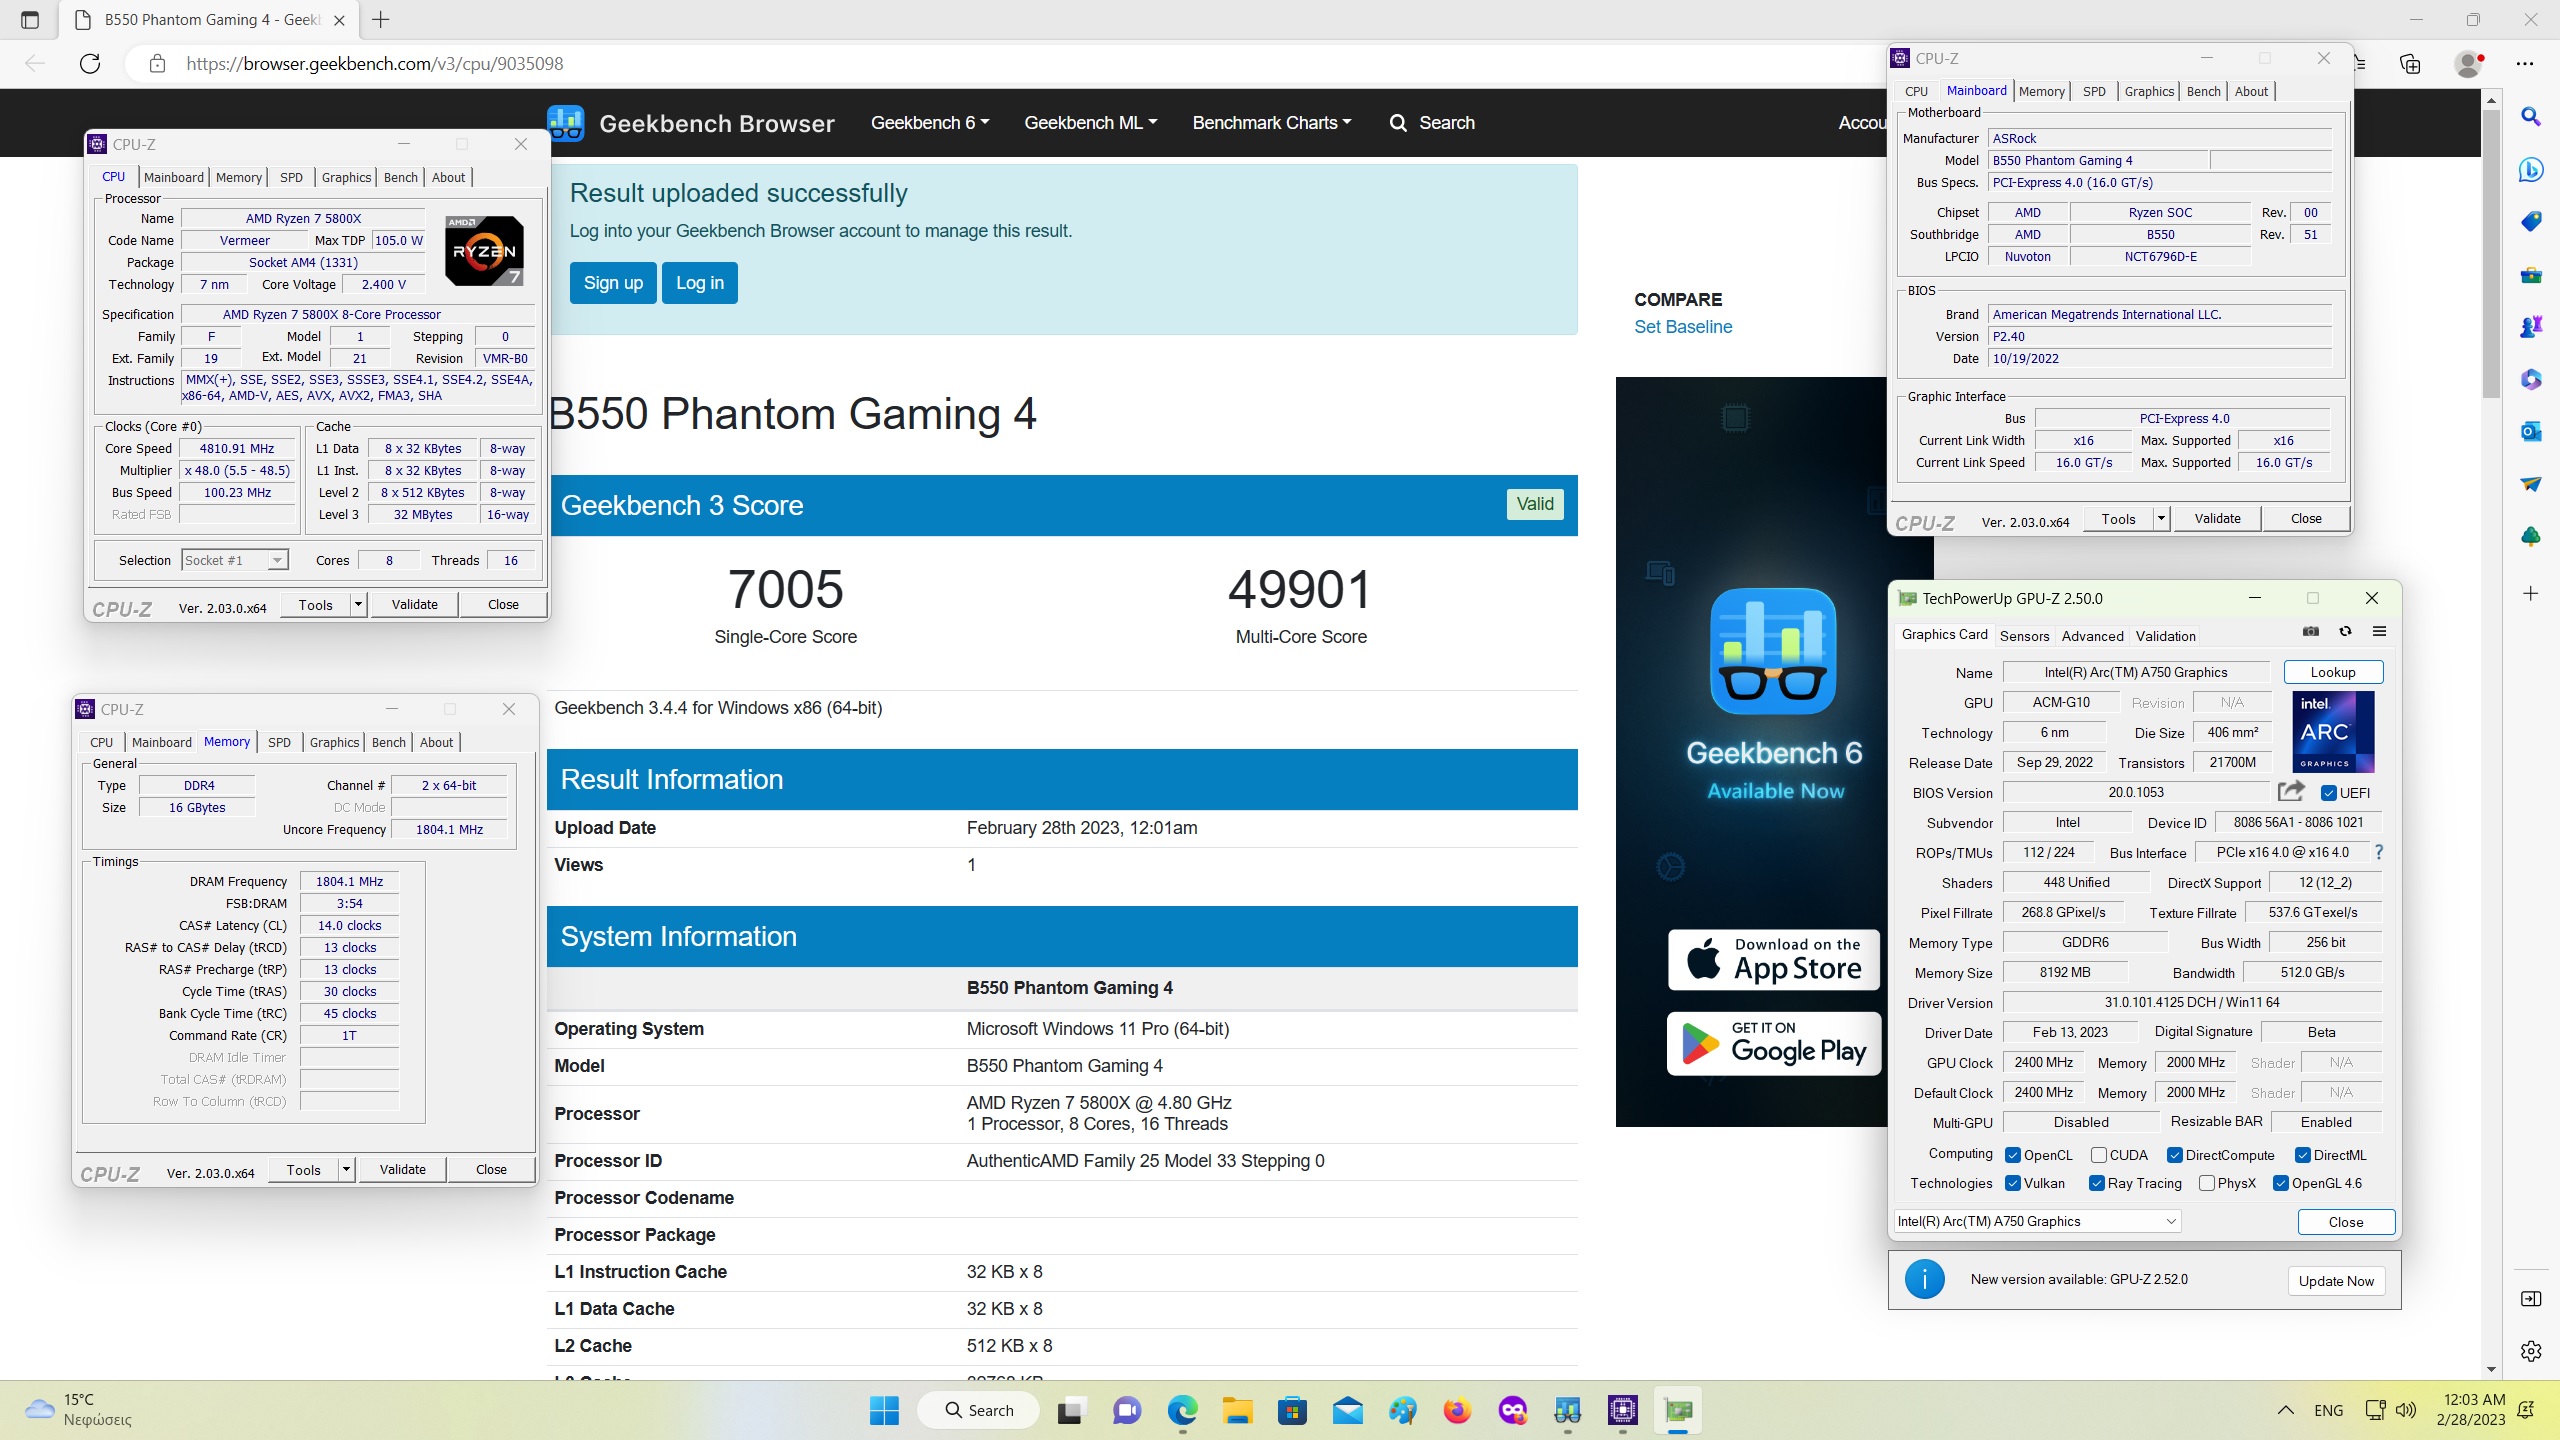Click the Edge sidebar search icon
The height and width of the screenshot is (1440, 2560).
2531,117
